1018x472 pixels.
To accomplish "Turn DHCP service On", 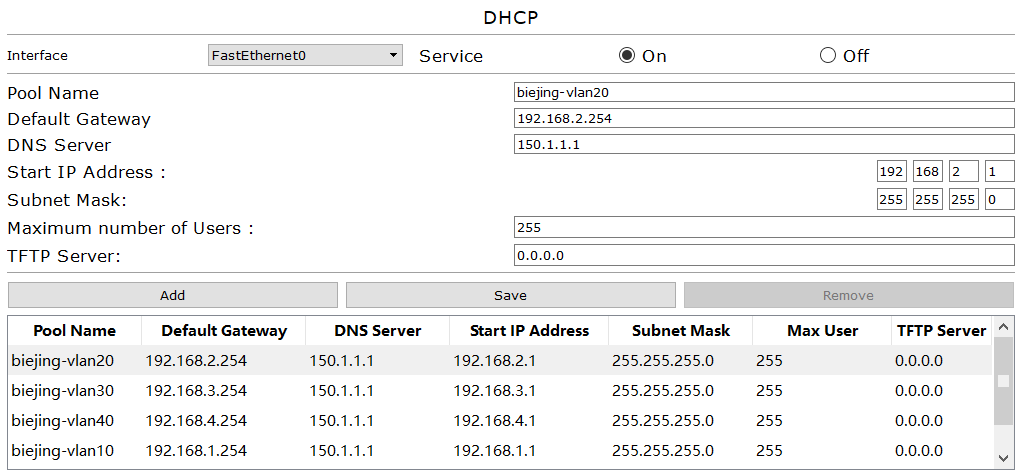I will point(627,55).
